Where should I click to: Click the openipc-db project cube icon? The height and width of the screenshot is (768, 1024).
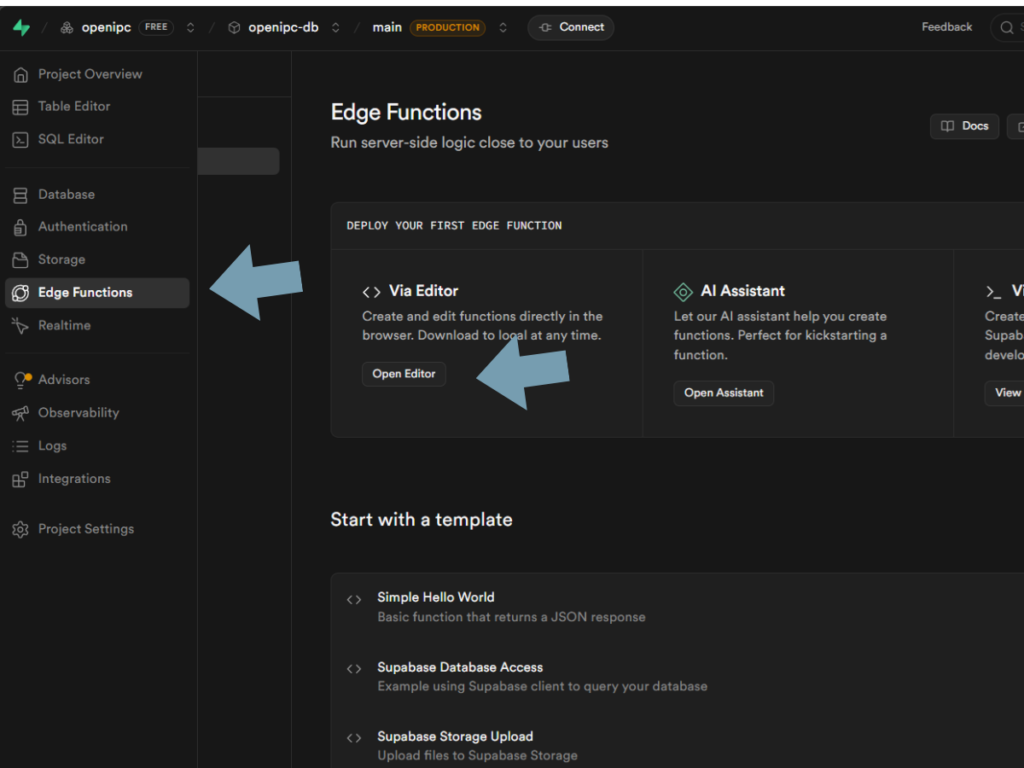[234, 27]
